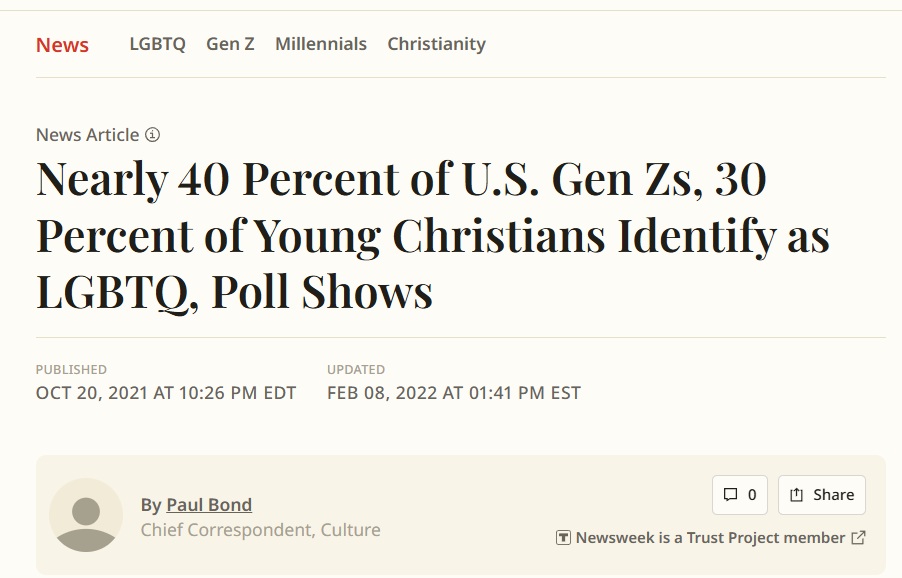
Task: Click the published date Oct 20, 2021
Action: coord(166,393)
